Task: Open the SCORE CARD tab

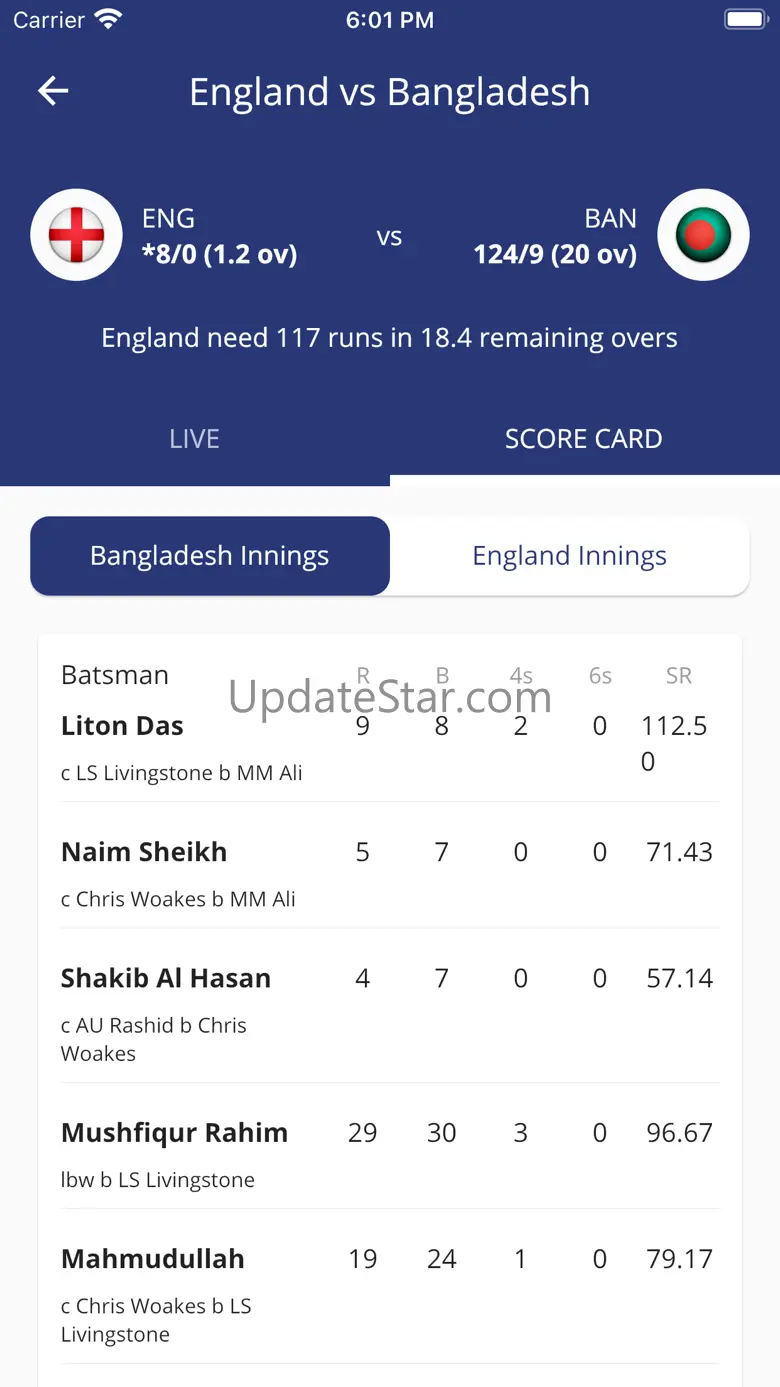Action: tap(583, 439)
